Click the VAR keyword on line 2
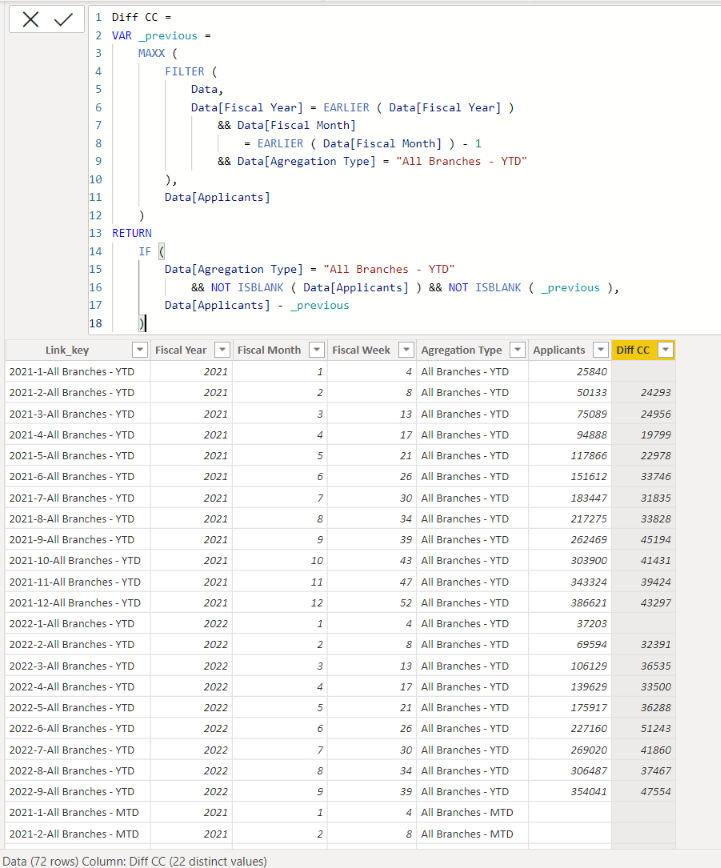 (122, 35)
